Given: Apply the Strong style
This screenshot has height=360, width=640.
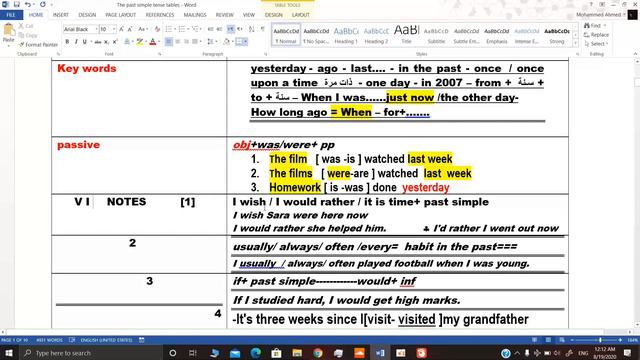Looking at the screenshot, I should [557, 36].
